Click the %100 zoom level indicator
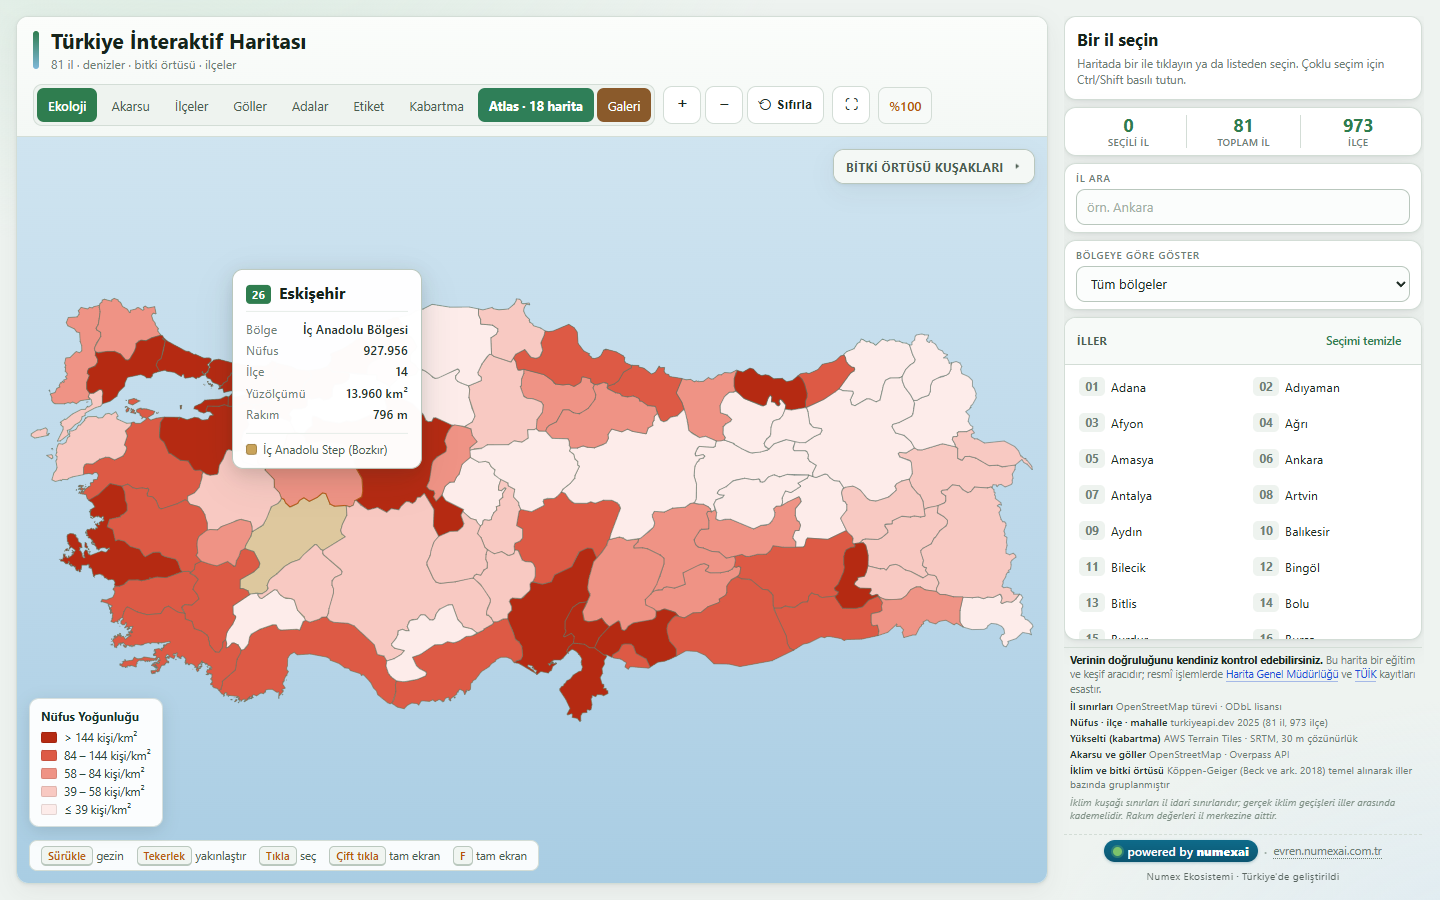 (905, 106)
